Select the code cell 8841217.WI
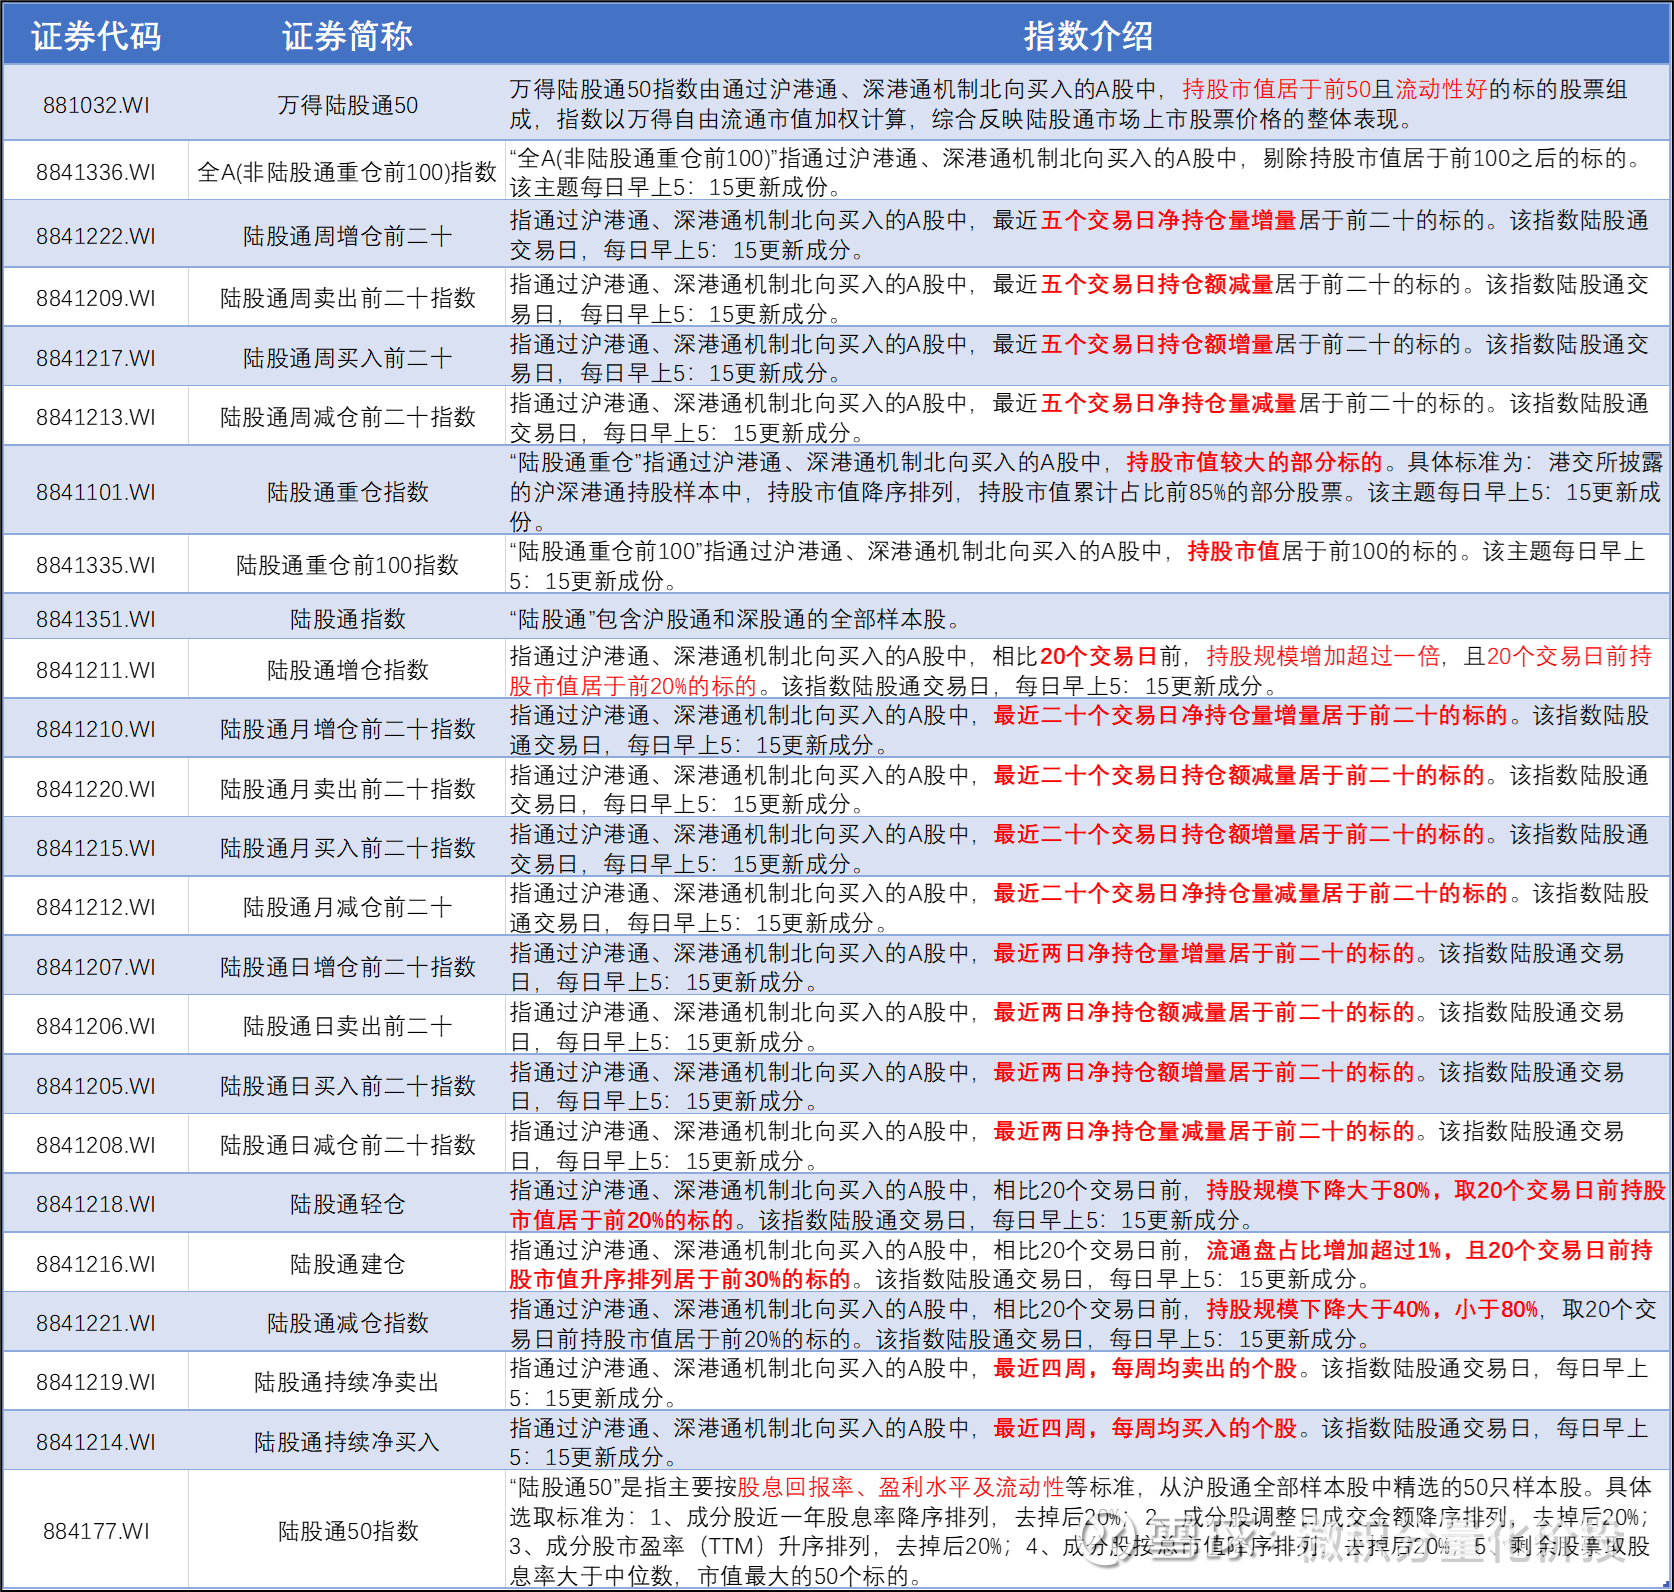 click(96, 358)
